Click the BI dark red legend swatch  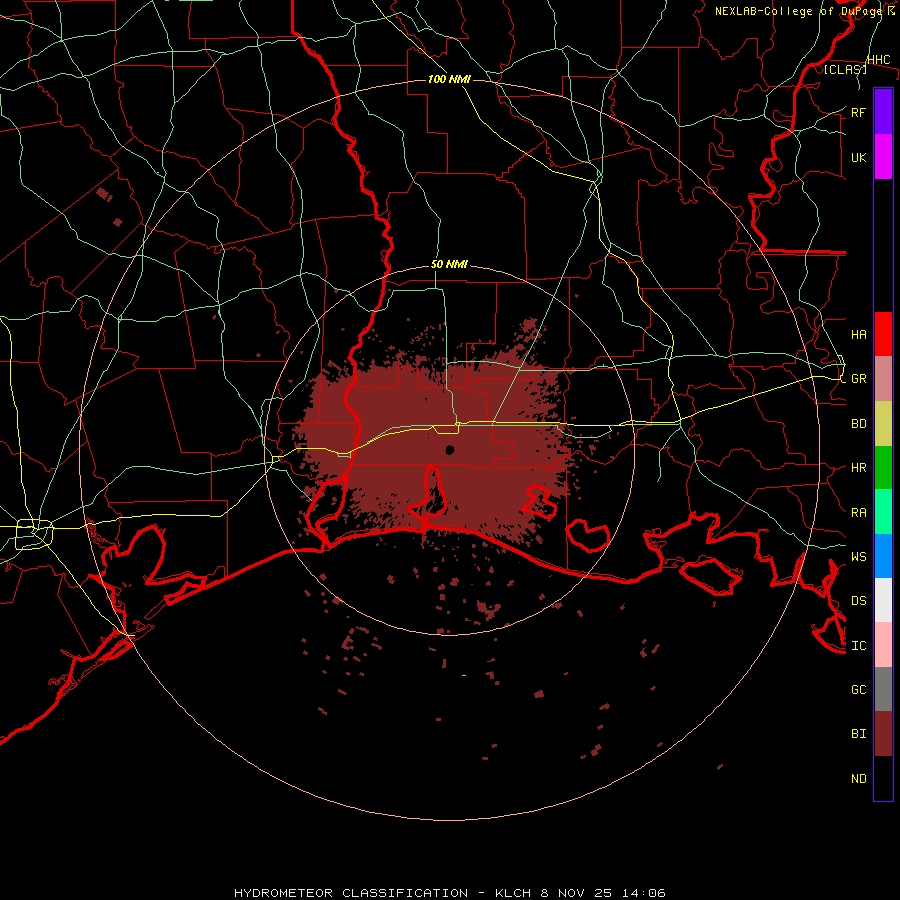[883, 734]
